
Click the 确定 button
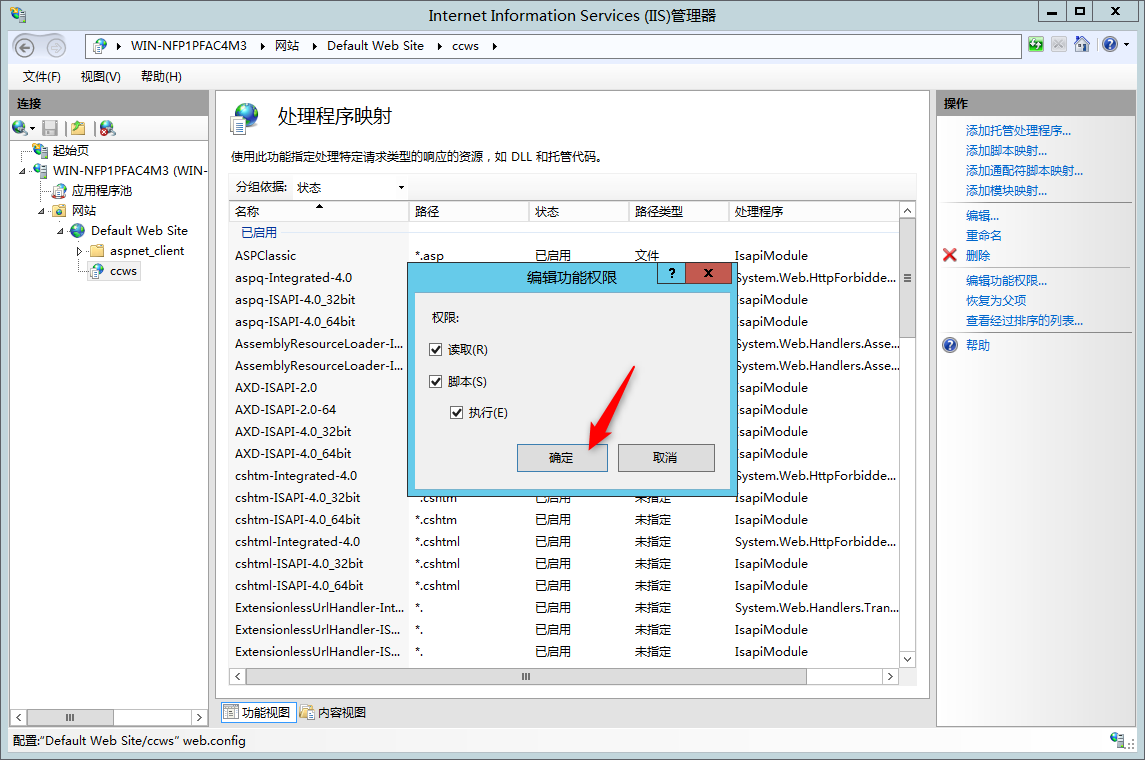coord(562,458)
